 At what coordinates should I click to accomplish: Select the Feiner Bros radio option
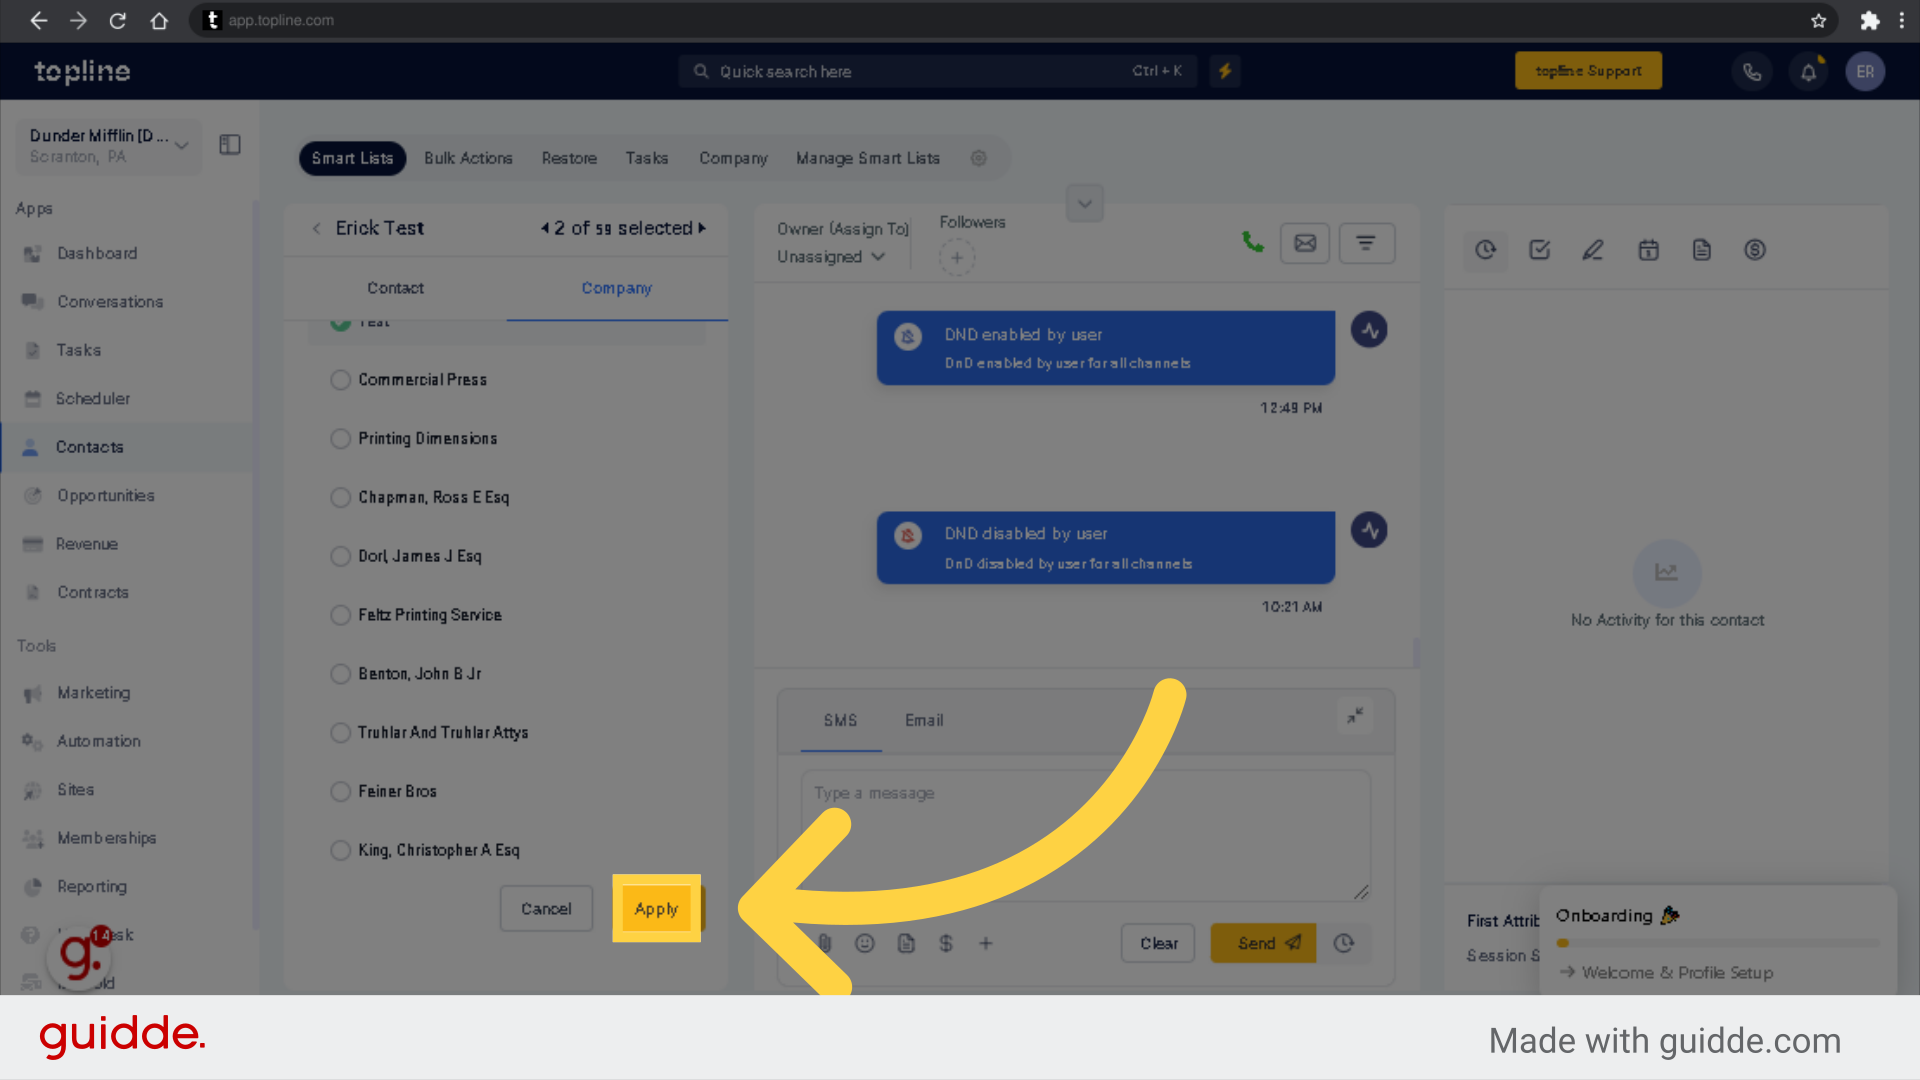pyautogui.click(x=340, y=792)
